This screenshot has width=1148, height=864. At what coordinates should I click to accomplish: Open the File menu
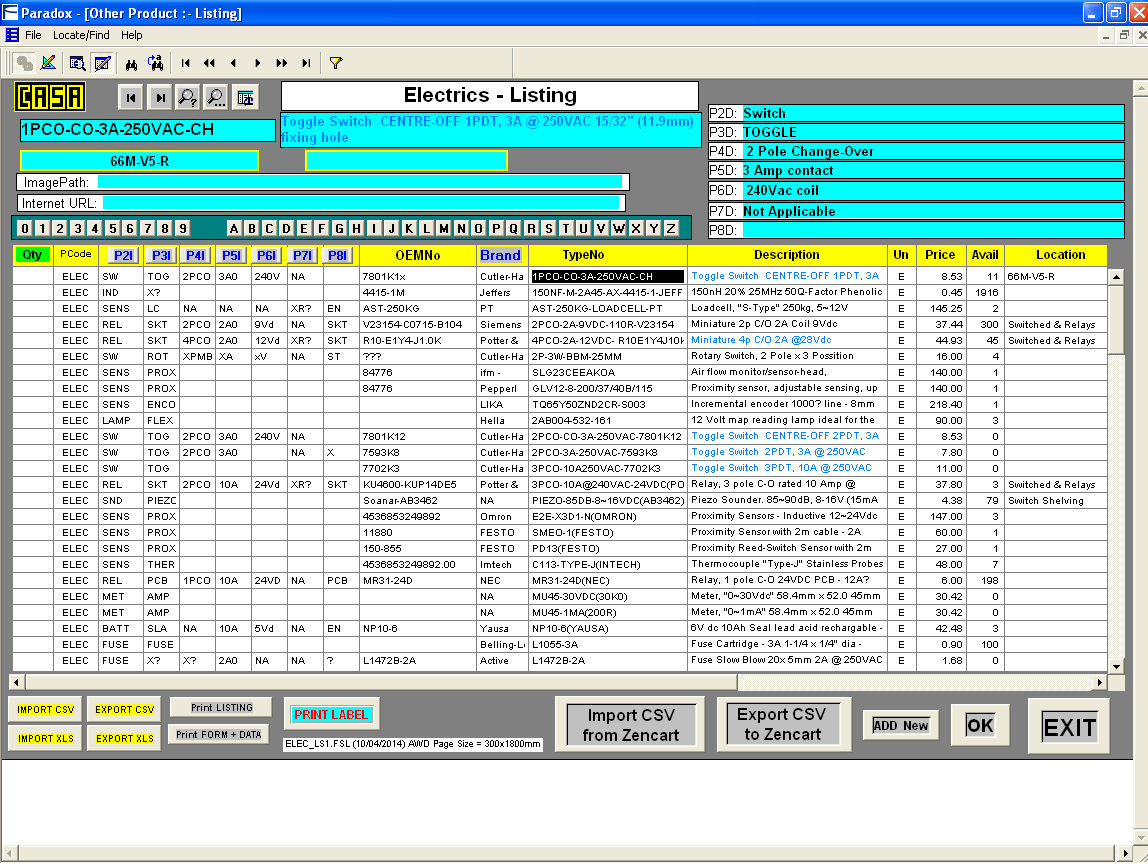tap(33, 35)
